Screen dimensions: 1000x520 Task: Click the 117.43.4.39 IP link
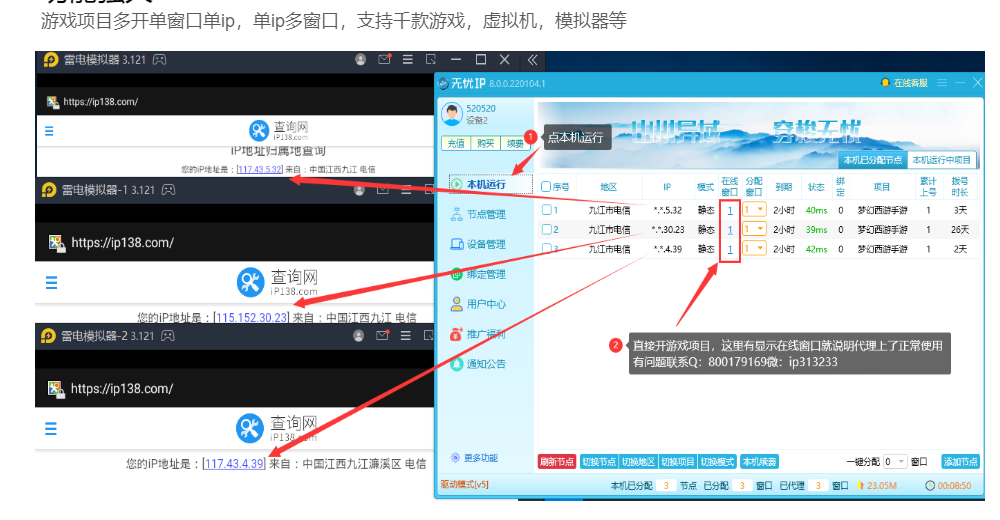tap(234, 464)
